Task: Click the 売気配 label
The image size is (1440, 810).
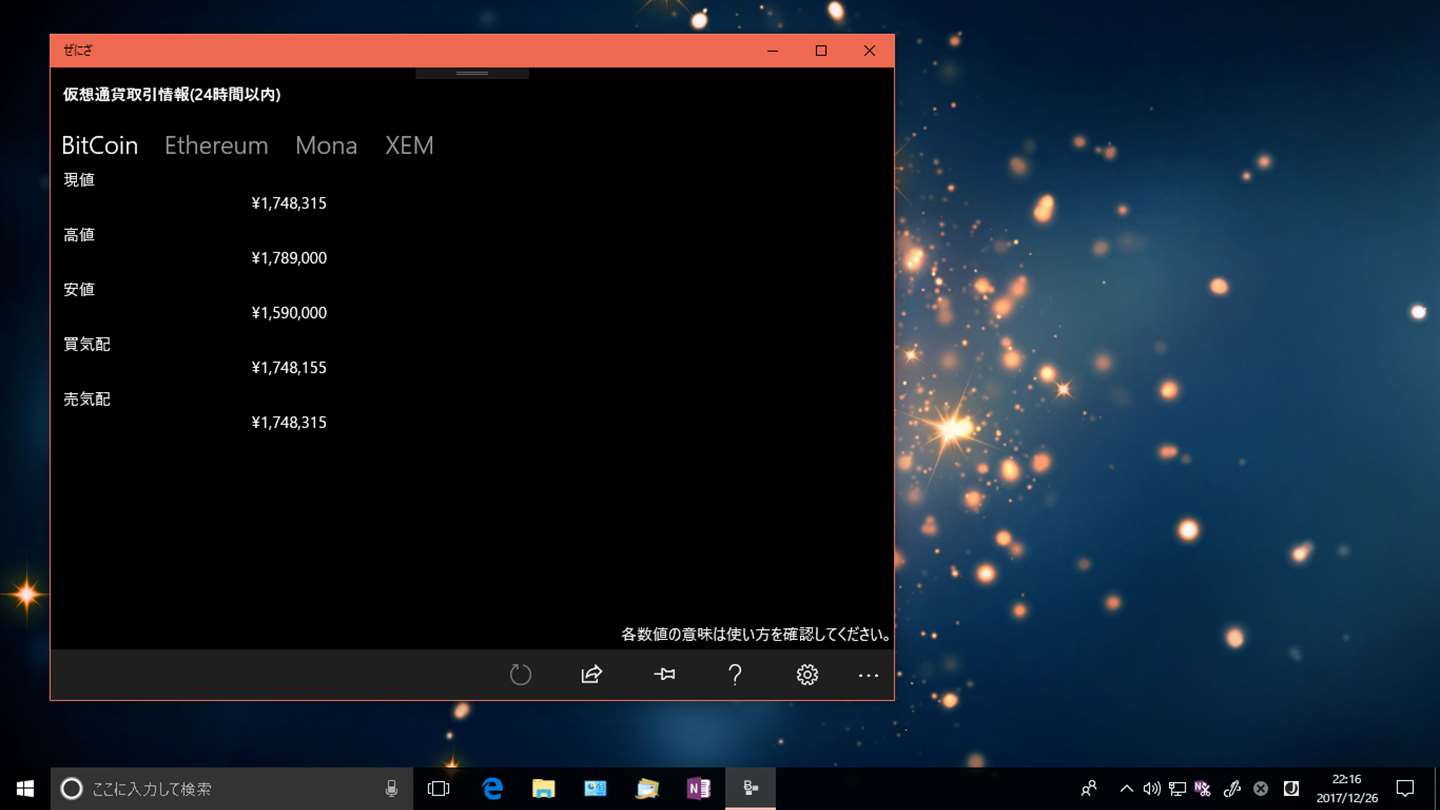Action: click(87, 399)
